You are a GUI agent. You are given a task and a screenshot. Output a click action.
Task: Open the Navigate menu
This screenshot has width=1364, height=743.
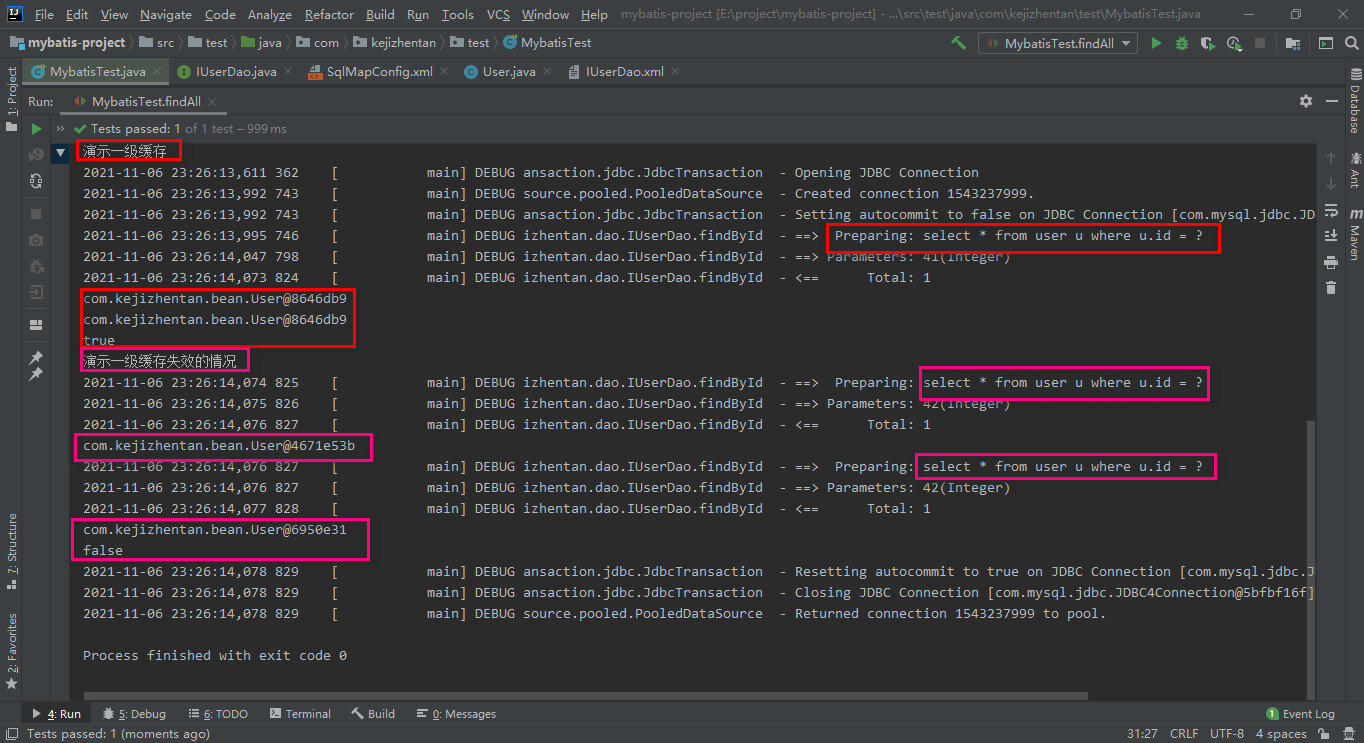tap(166, 15)
